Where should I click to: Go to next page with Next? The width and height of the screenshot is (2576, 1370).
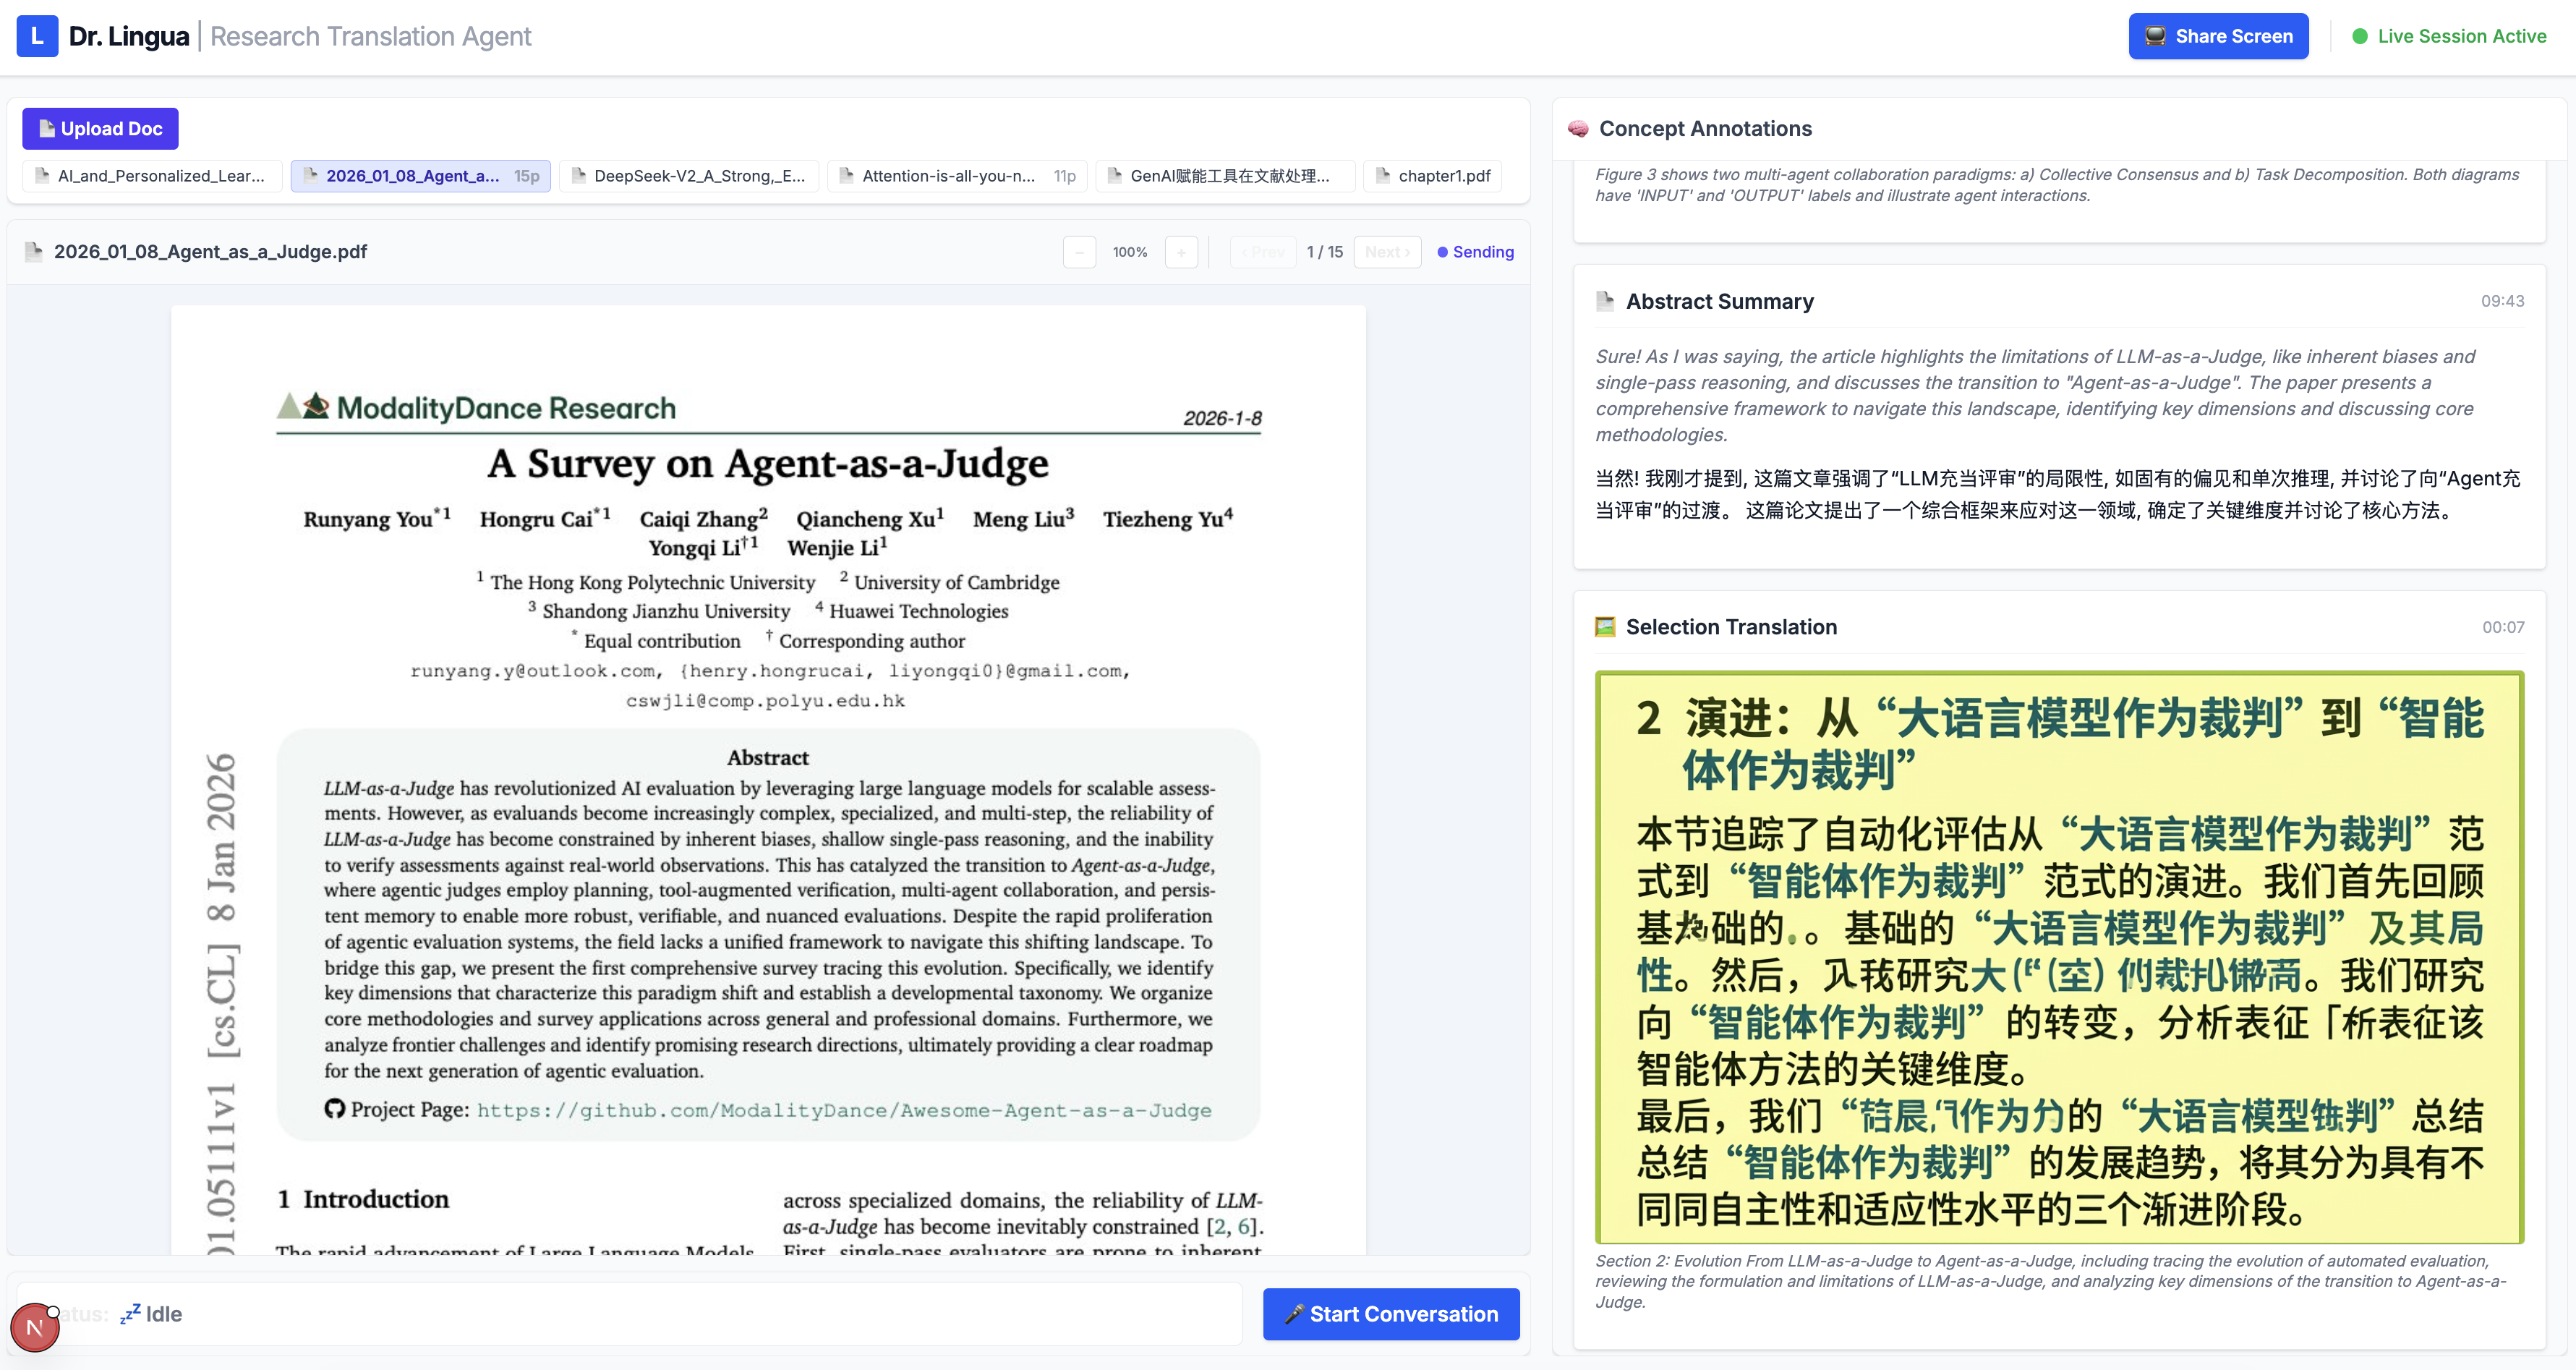click(1386, 252)
